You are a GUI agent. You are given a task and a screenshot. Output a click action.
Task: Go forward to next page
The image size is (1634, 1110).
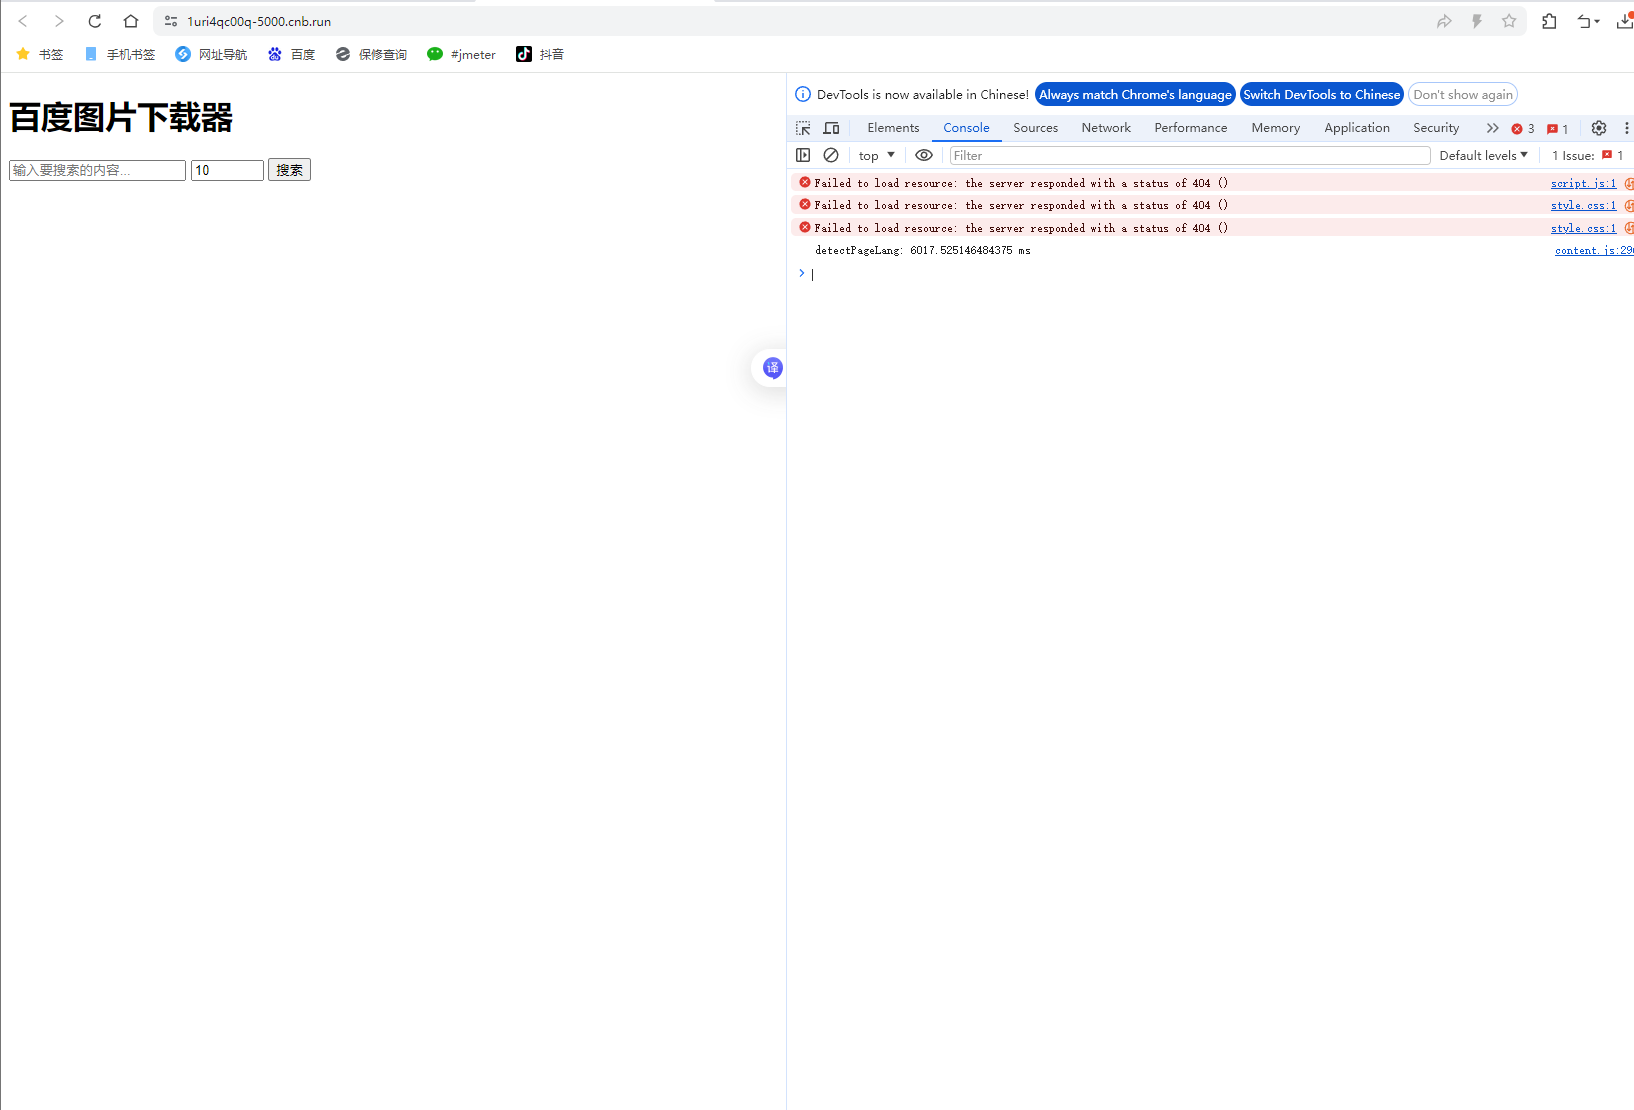59,21
